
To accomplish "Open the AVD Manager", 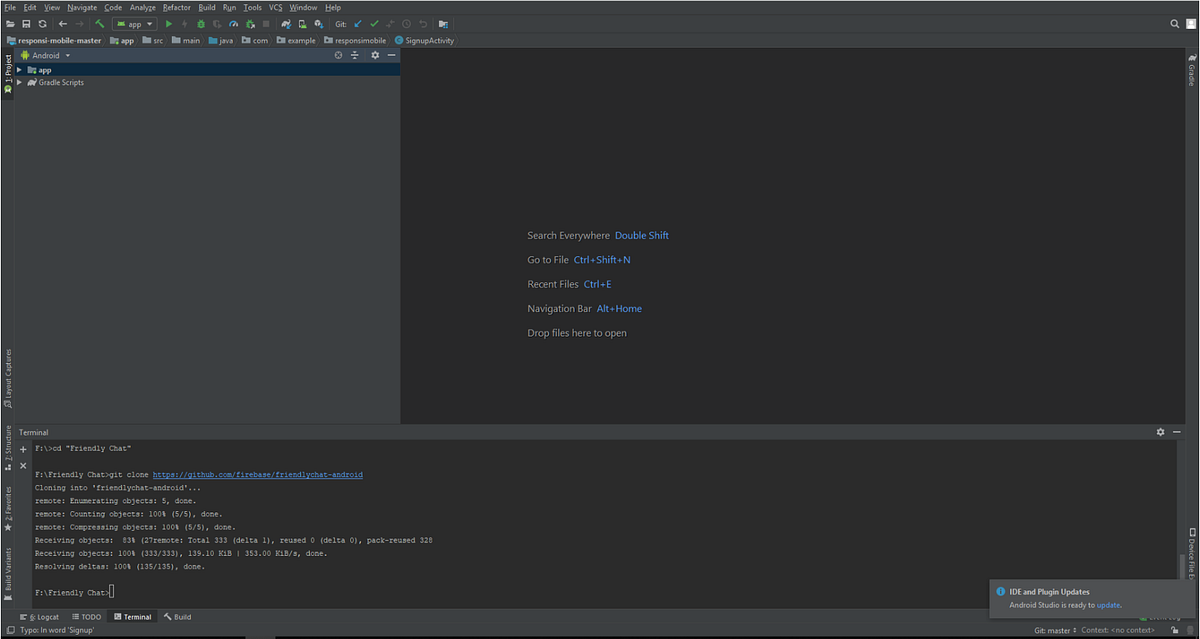I will [301, 23].
